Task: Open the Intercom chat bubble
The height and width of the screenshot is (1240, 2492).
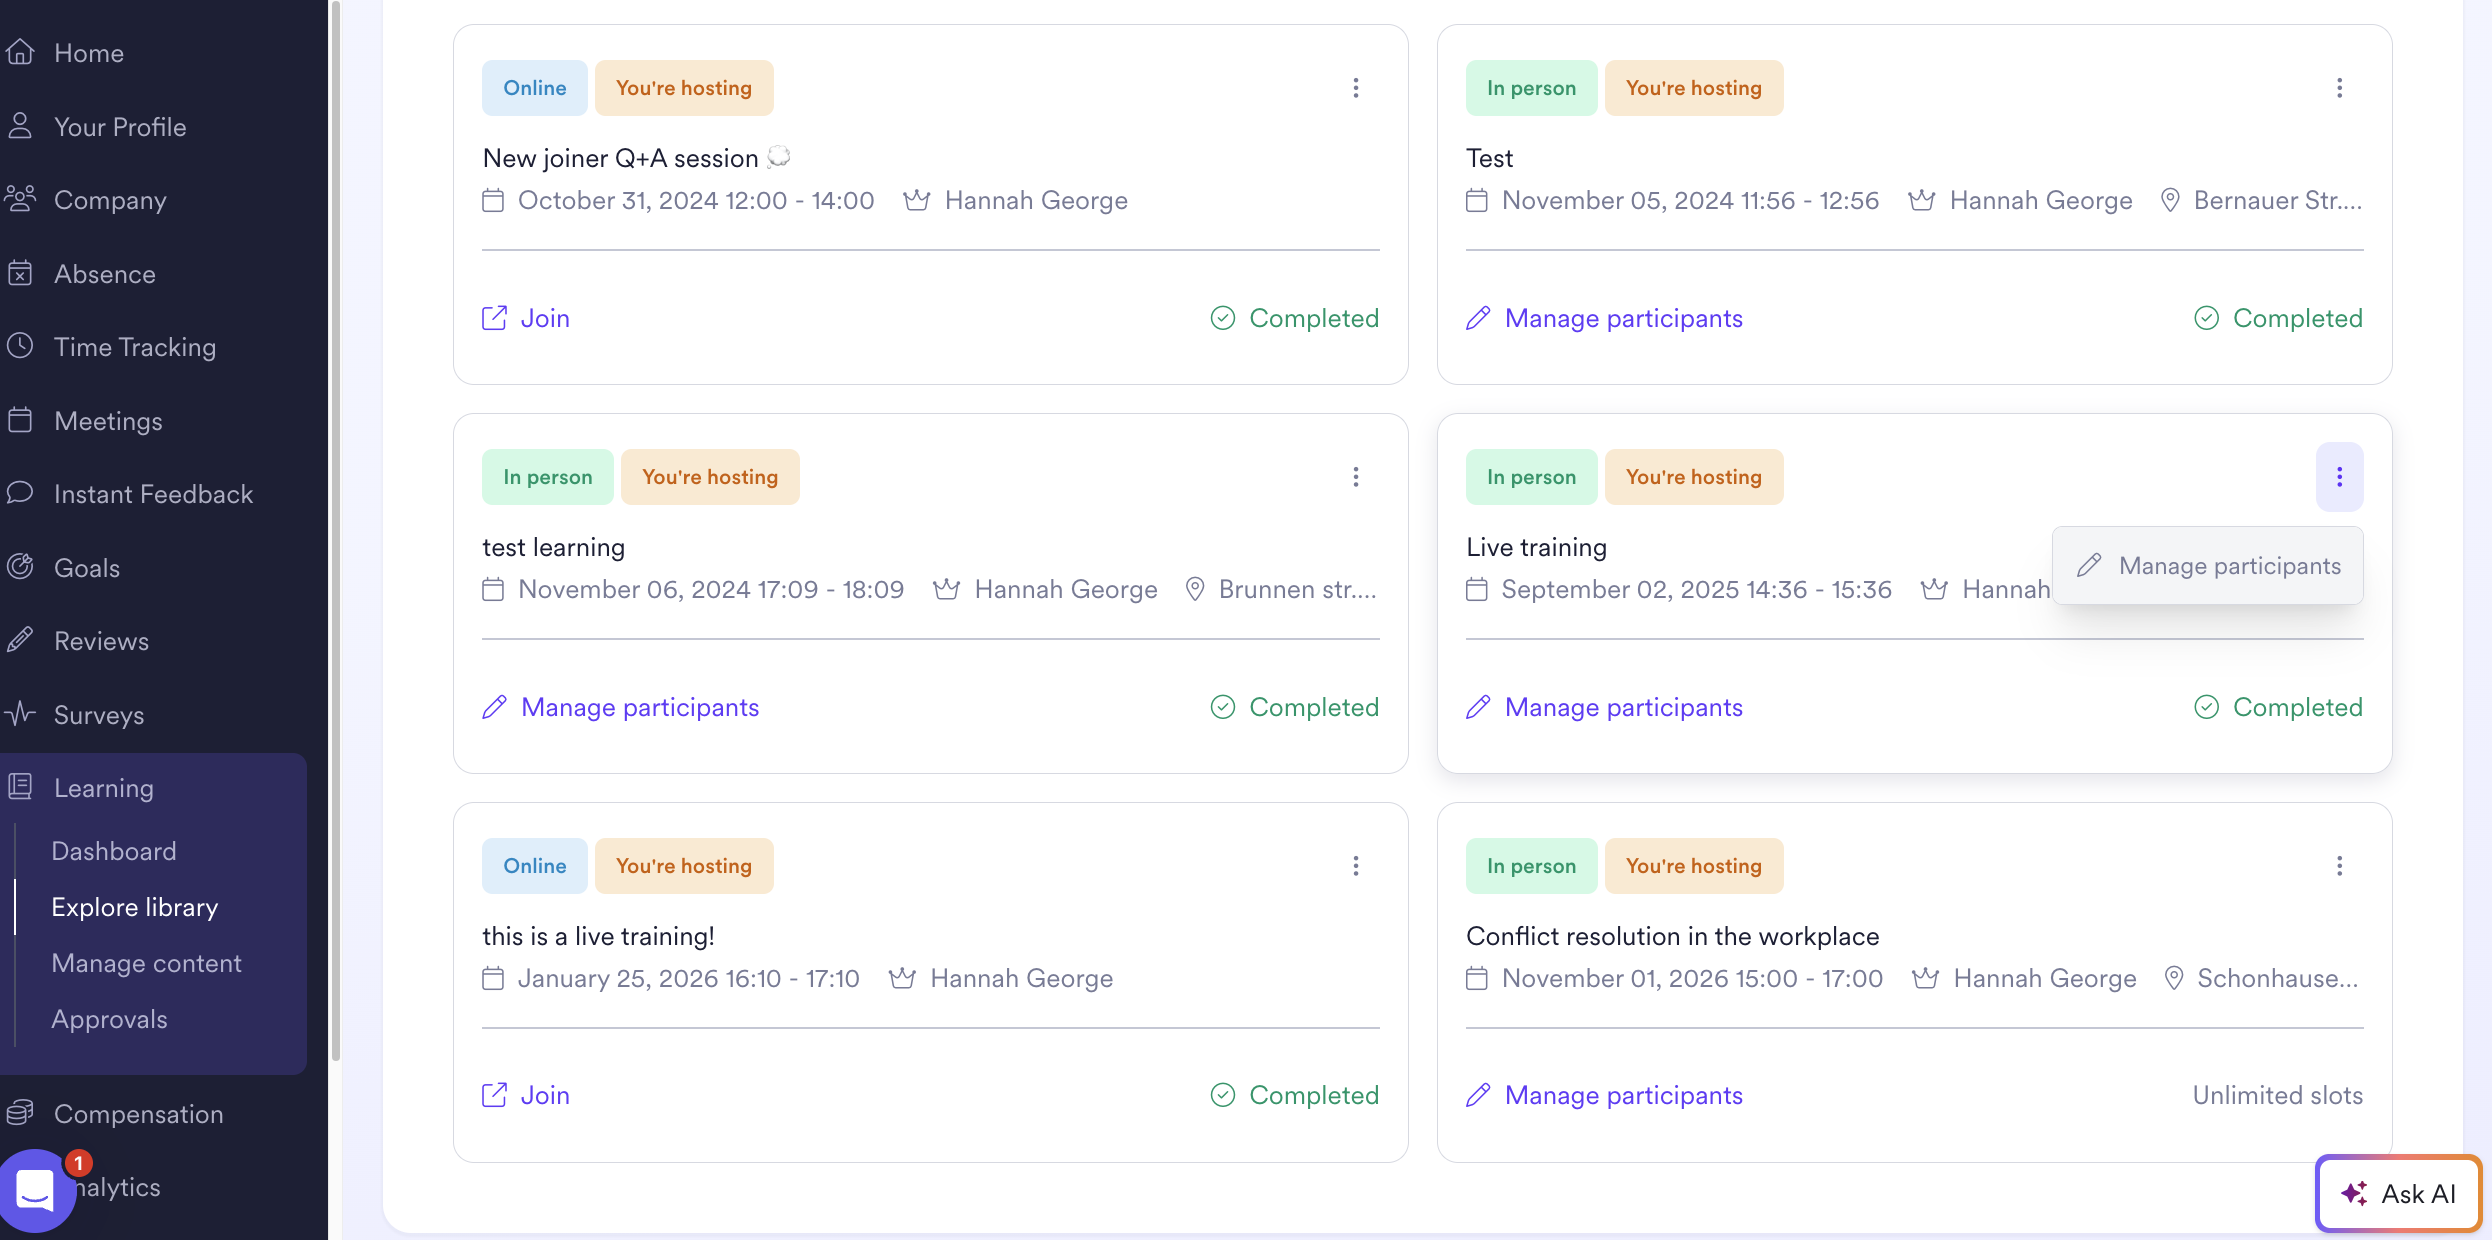Action: tap(36, 1190)
